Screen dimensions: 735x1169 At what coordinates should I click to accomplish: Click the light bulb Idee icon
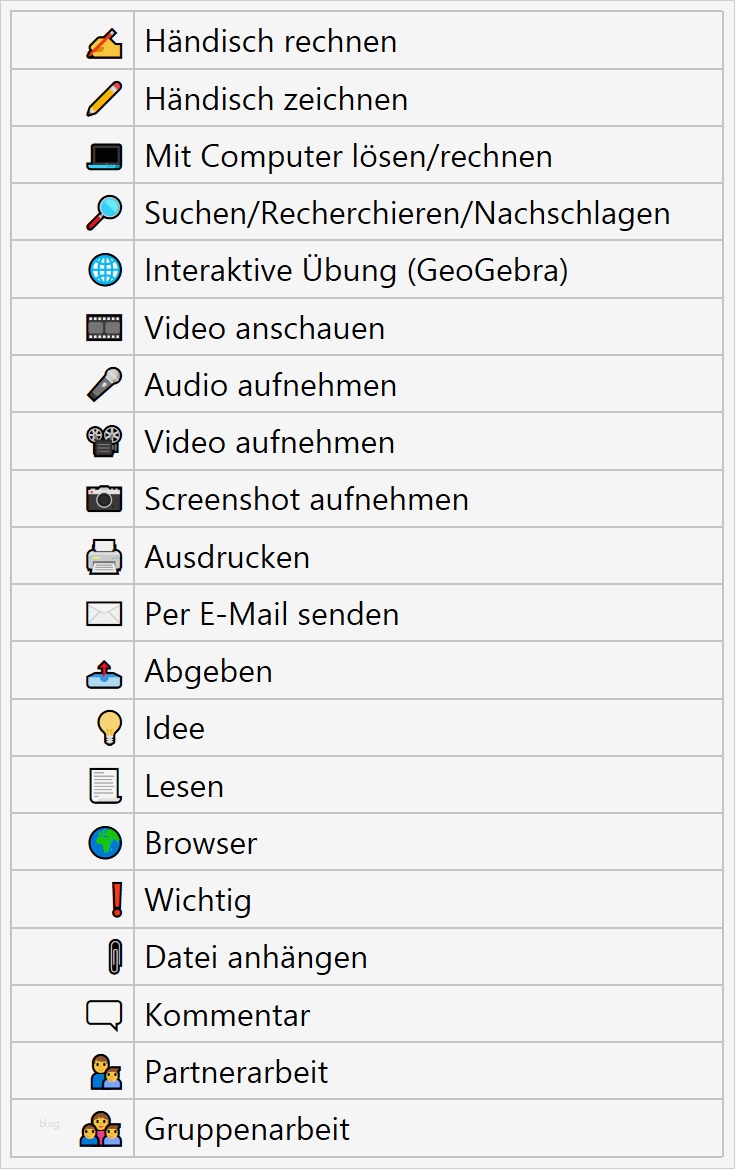107,728
